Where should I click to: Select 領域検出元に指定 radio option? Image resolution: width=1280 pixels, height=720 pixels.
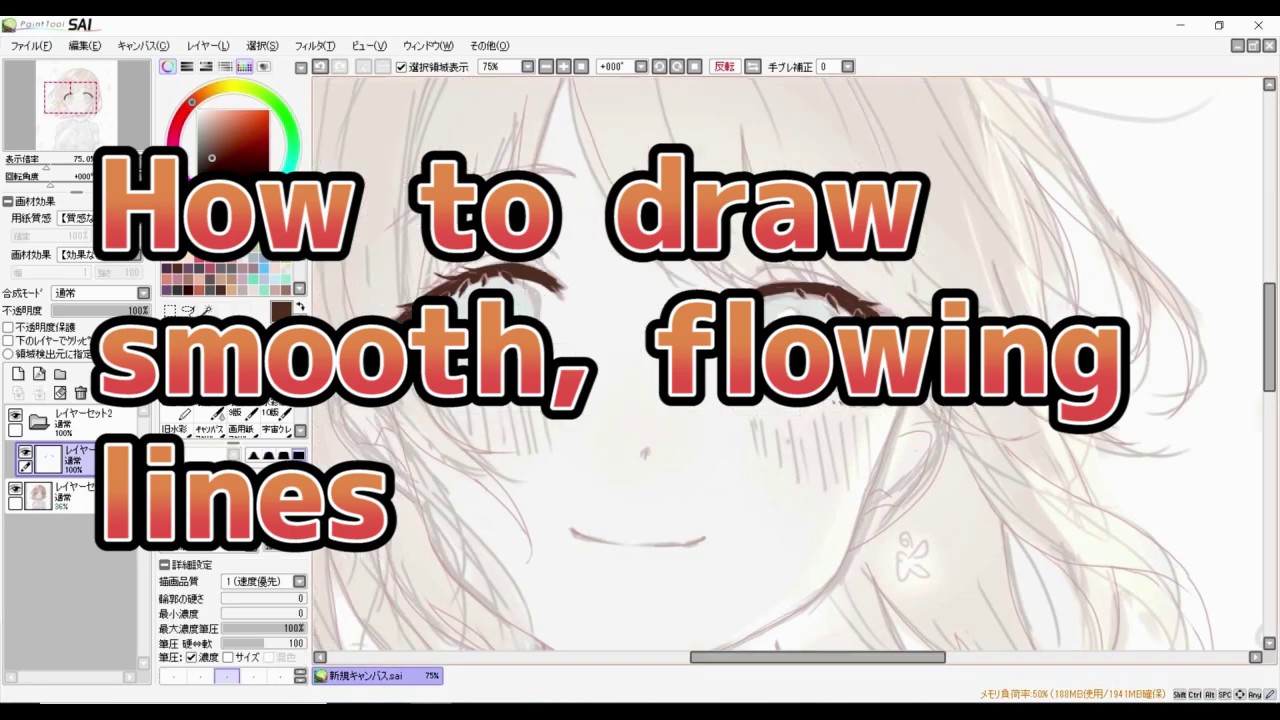[x=8, y=354]
